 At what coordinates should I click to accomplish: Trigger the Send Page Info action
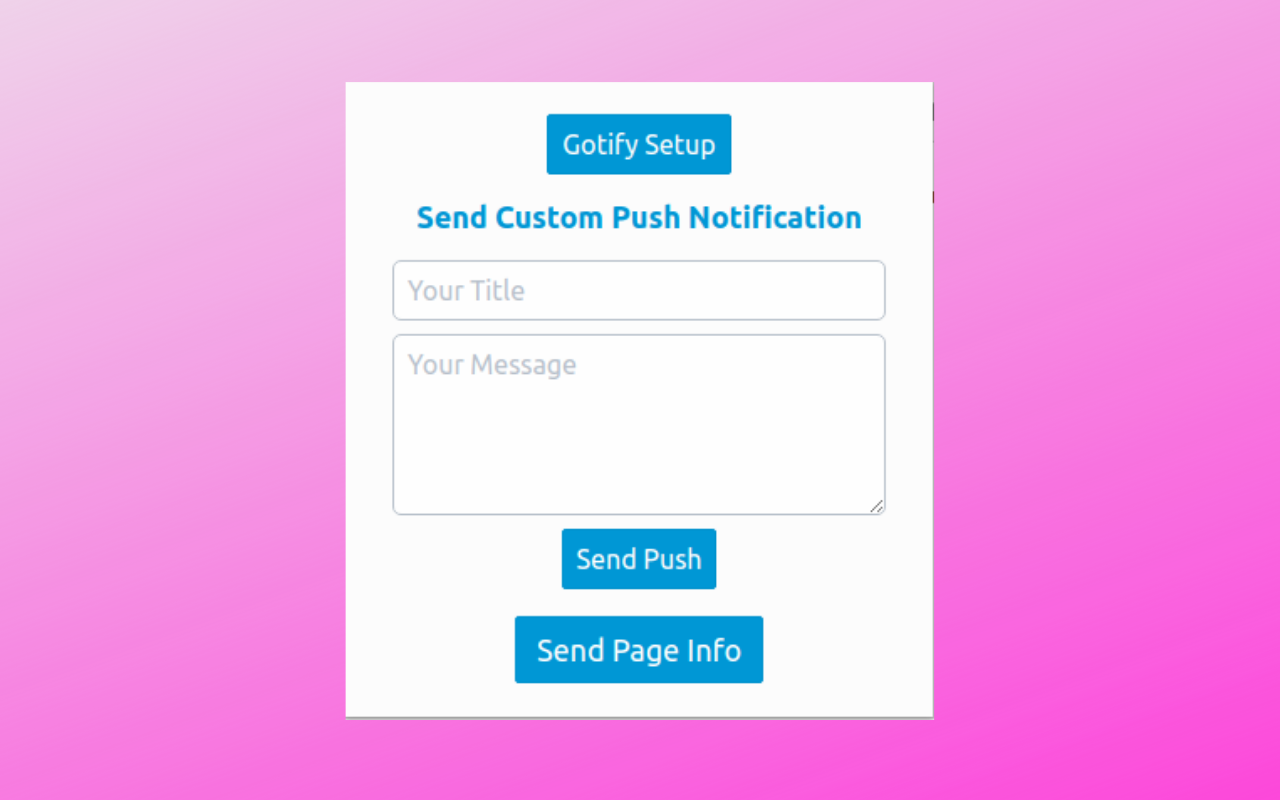[x=638, y=650]
